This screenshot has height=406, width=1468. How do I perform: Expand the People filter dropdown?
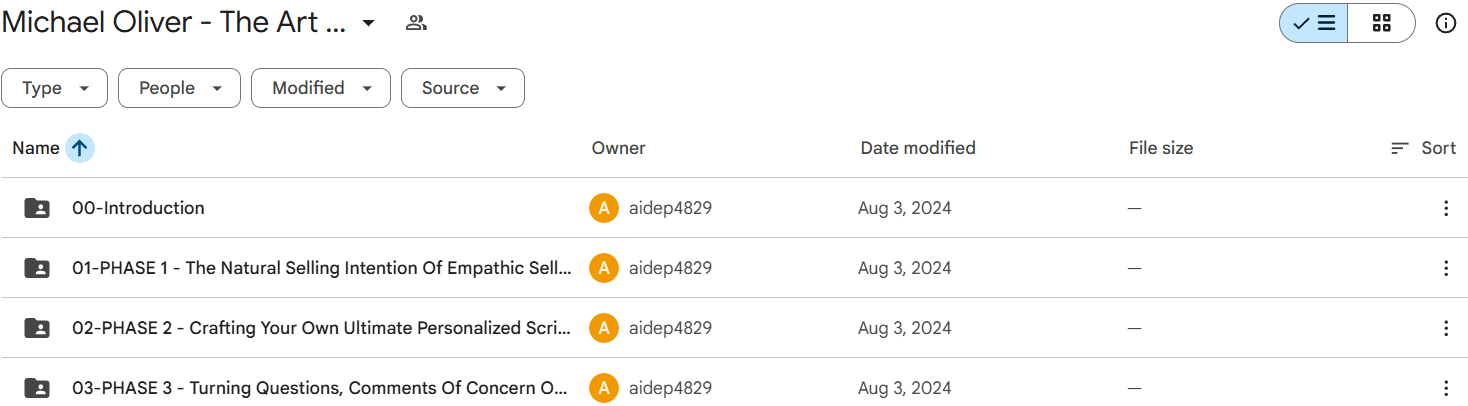[x=179, y=88]
